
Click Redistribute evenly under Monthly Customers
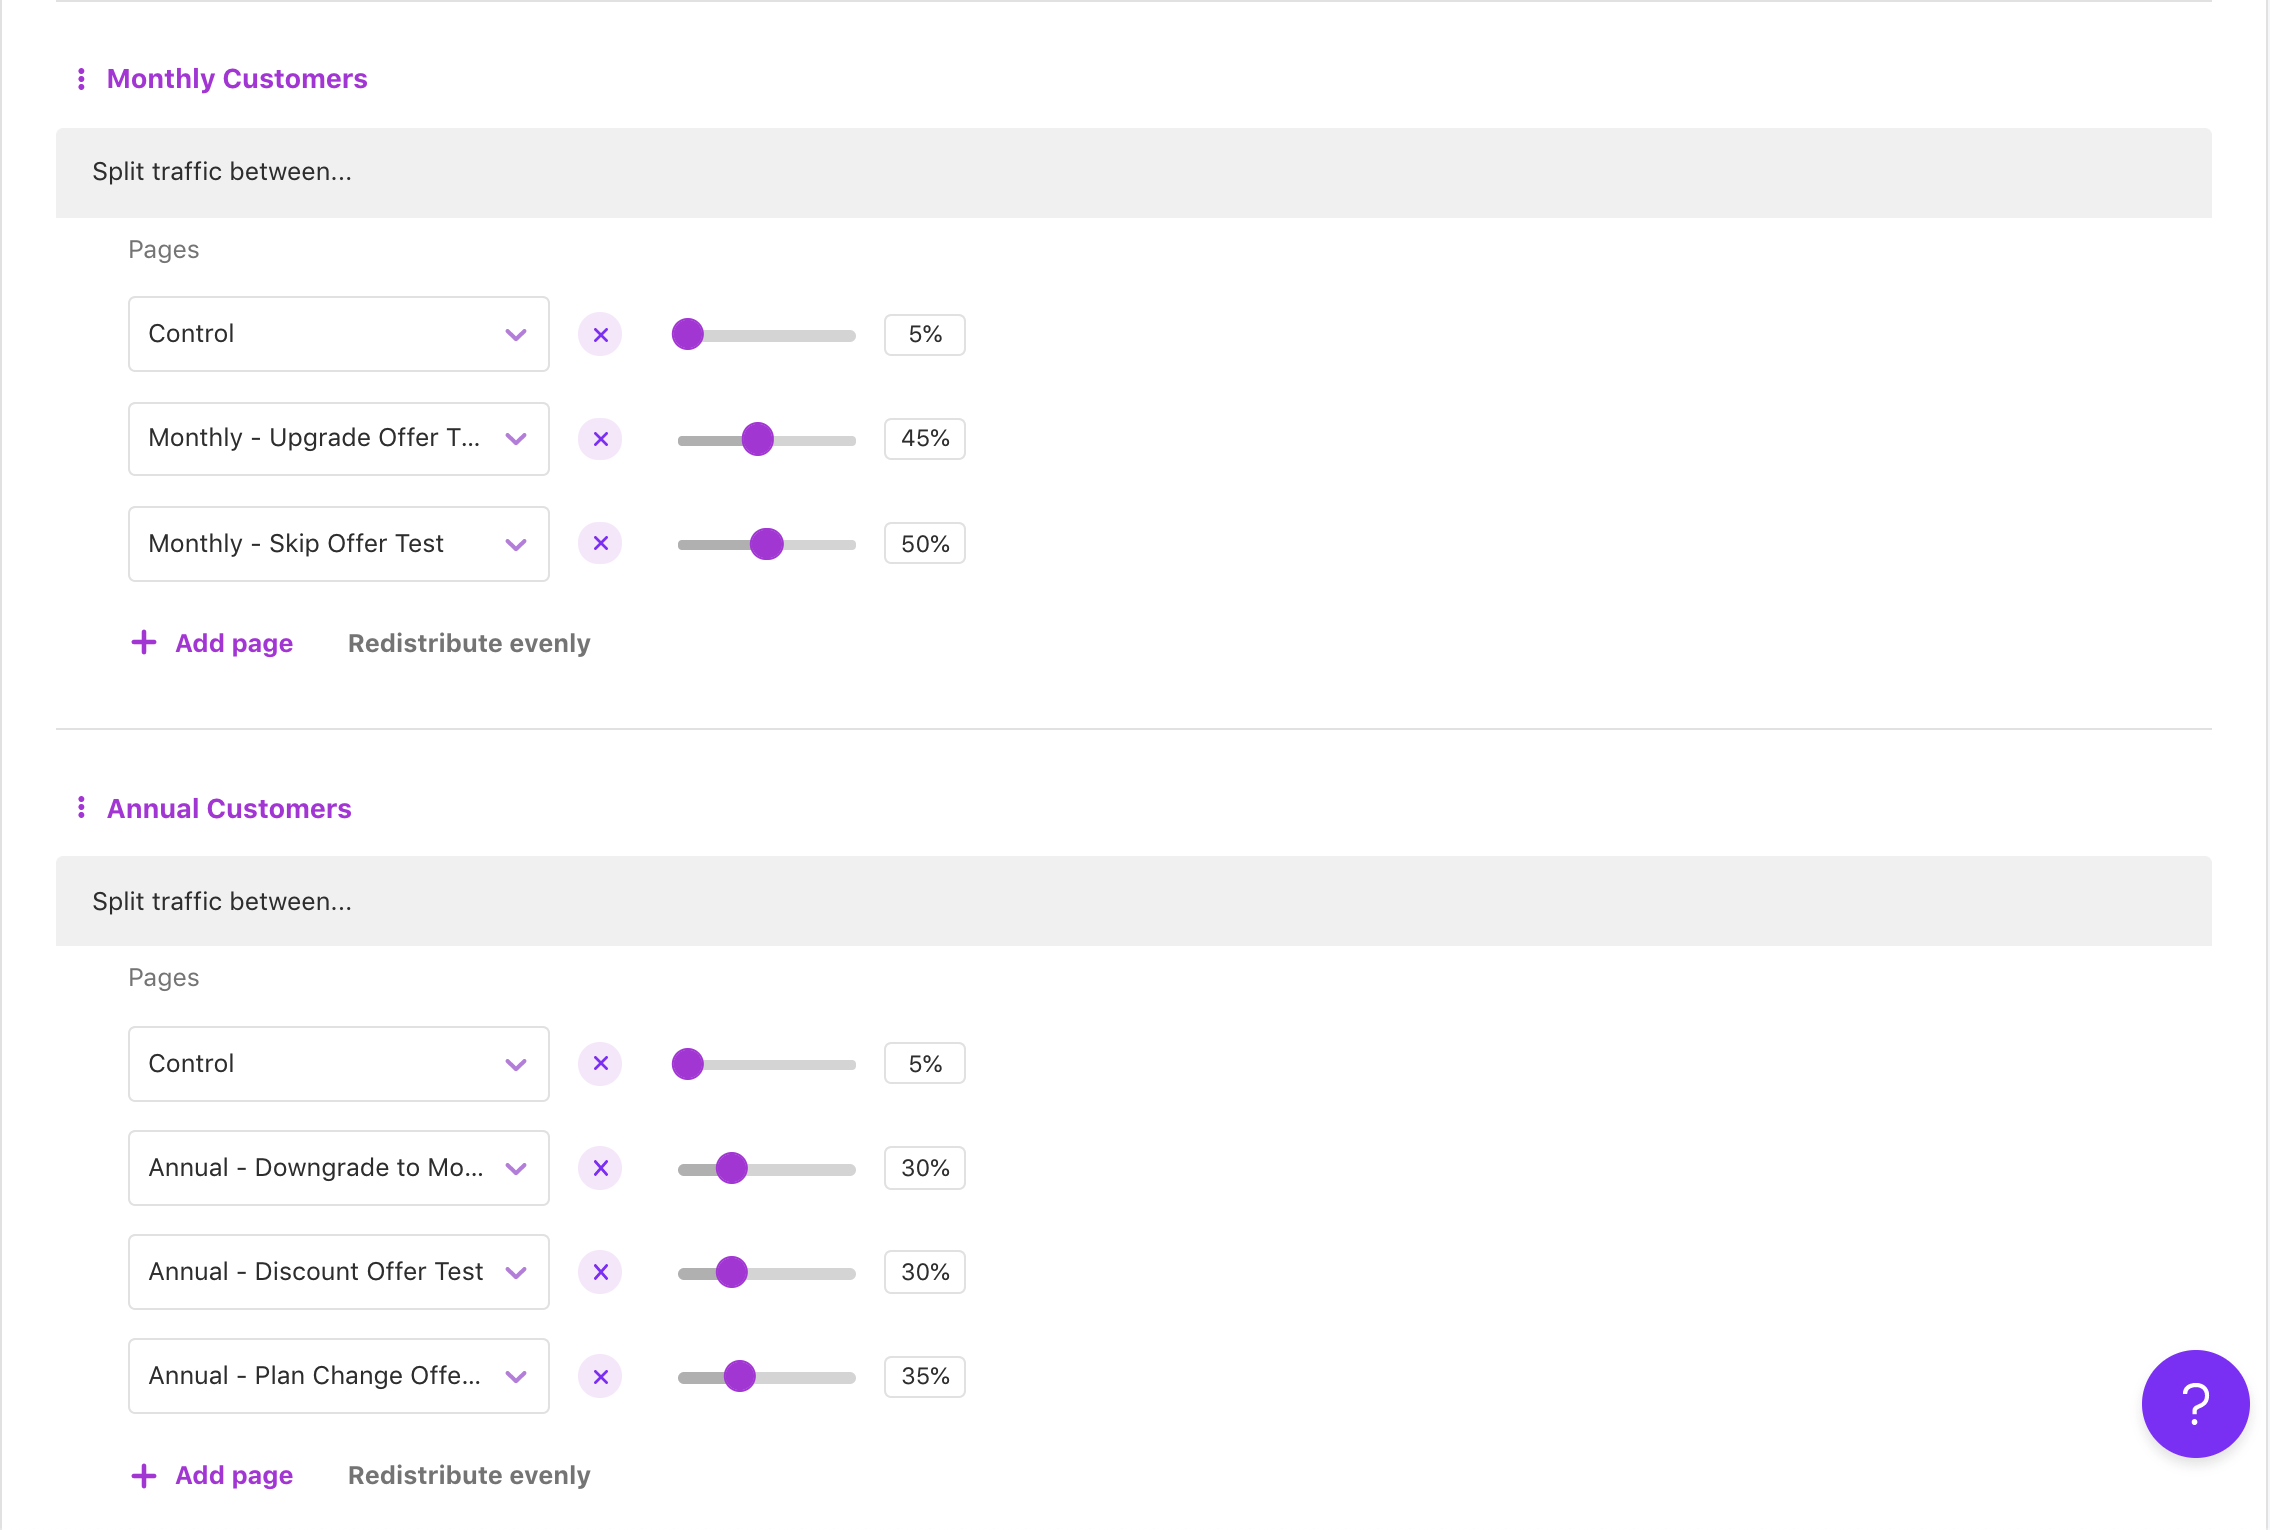pyautogui.click(x=469, y=643)
